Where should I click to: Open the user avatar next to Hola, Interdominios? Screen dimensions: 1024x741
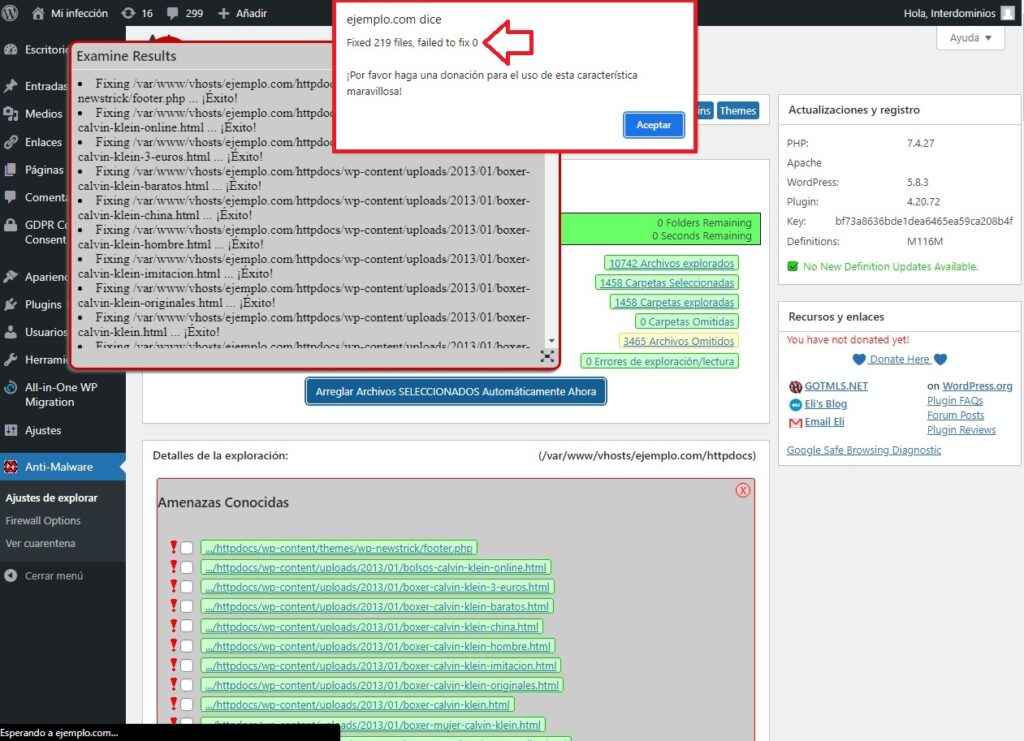pyautogui.click(x=1008, y=13)
